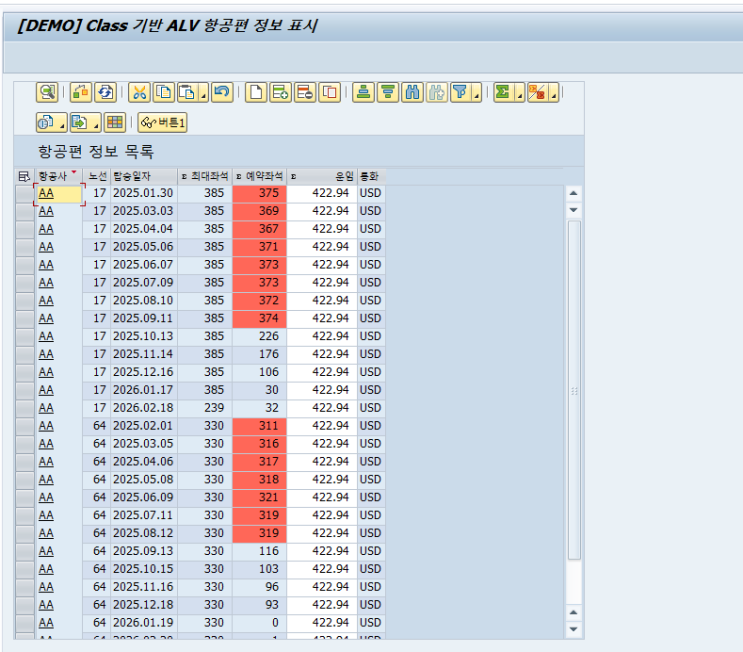Open AA link in the 2025.01.30 row
Screen dimensions: 743x652
pyautogui.click(x=46, y=193)
